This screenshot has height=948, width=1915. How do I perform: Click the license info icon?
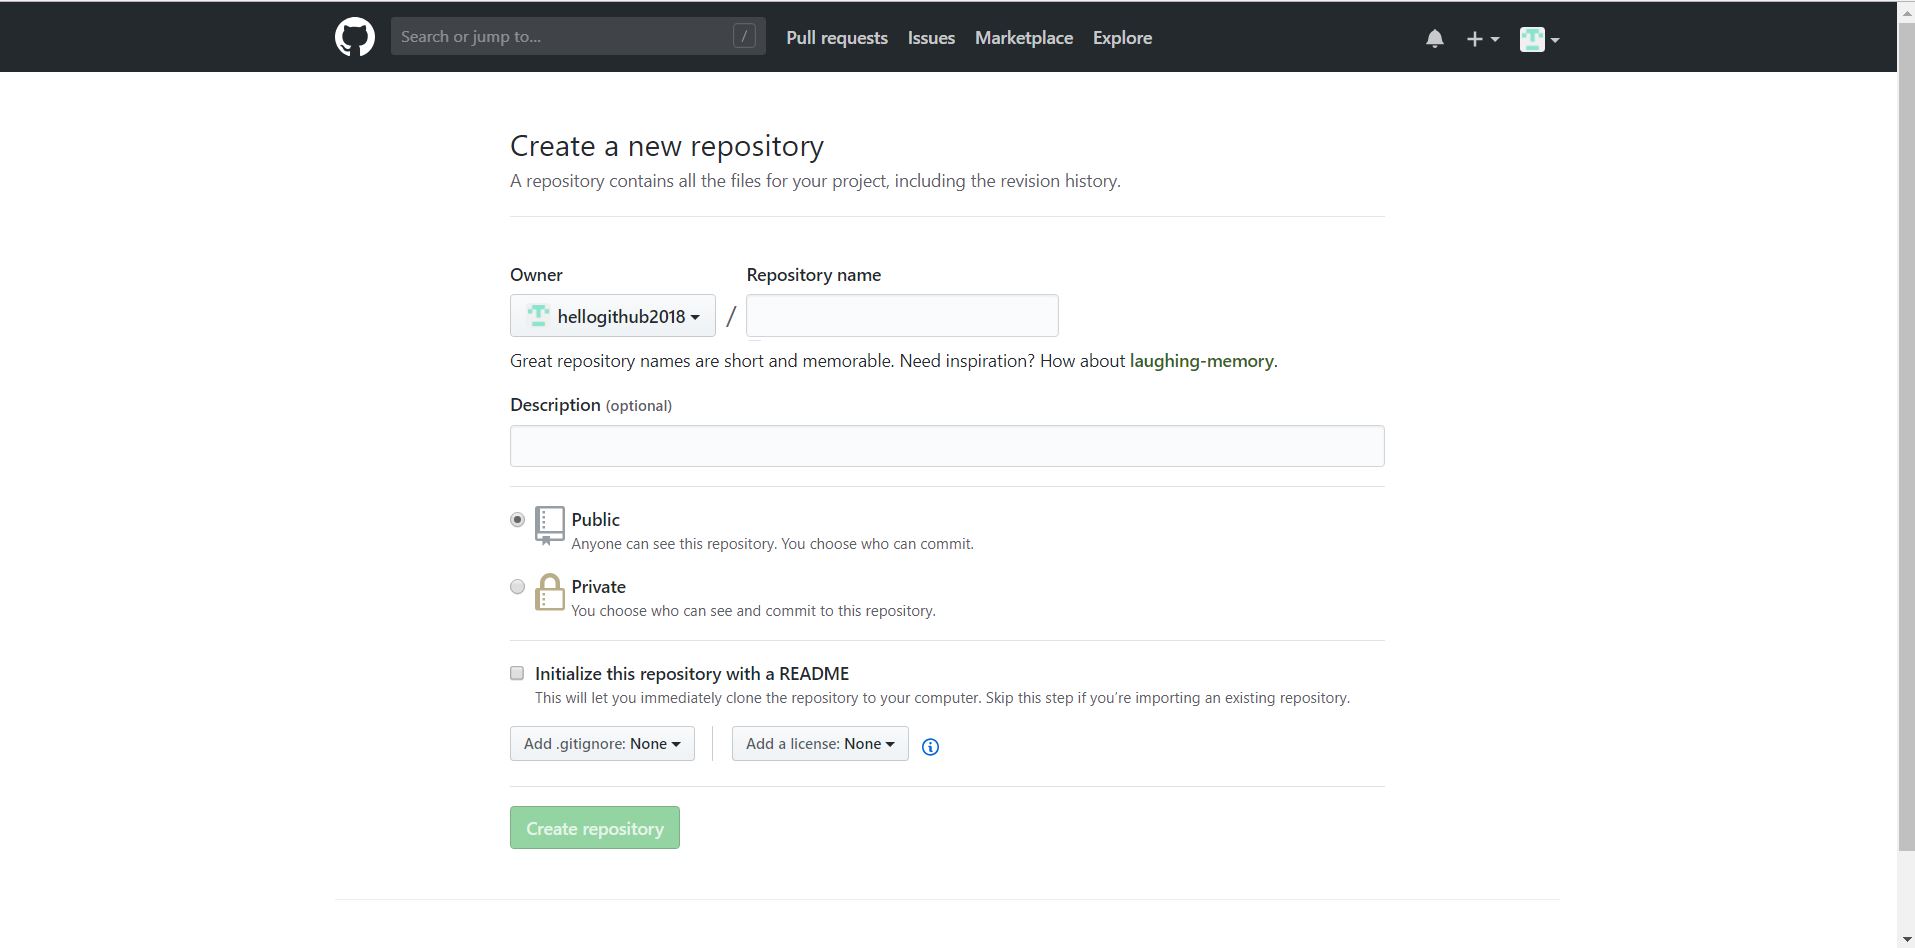(930, 746)
